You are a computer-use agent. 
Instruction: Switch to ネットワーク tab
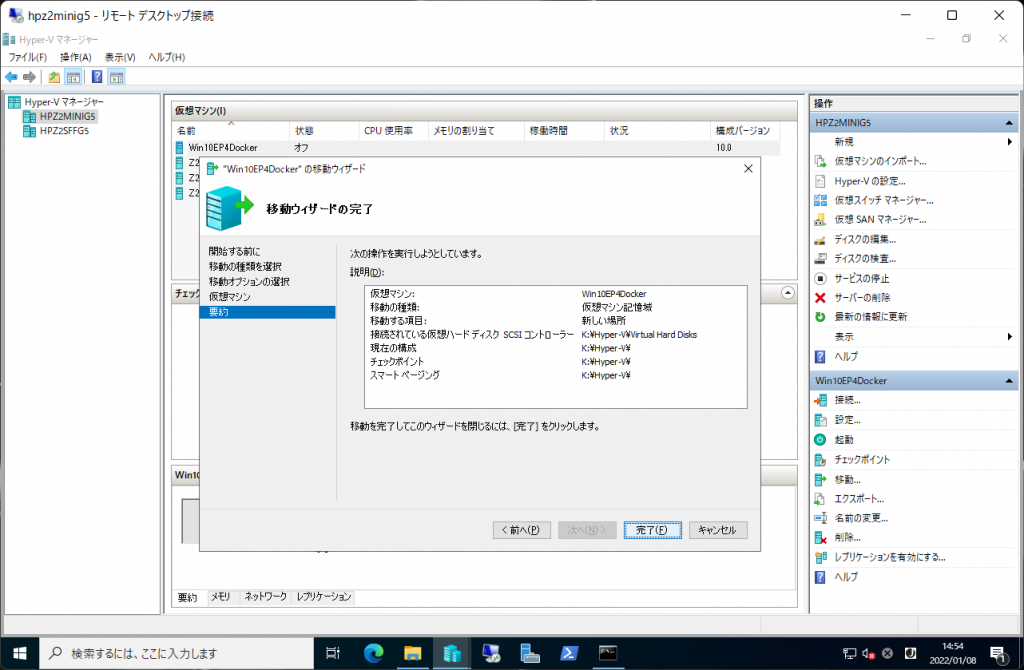point(265,597)
